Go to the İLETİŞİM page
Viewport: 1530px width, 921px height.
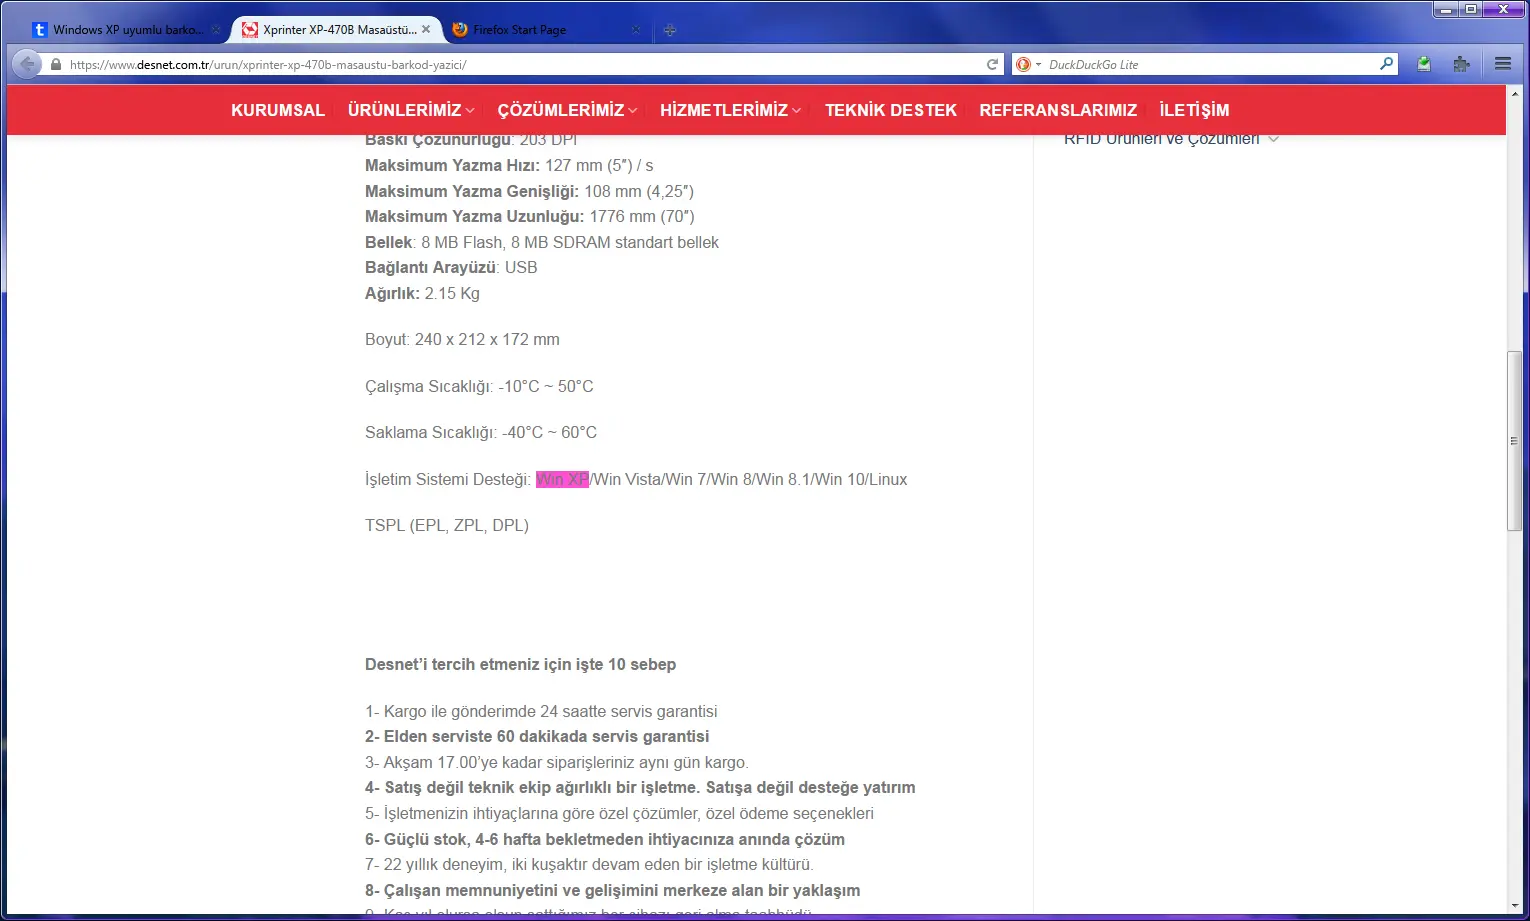1194,110
